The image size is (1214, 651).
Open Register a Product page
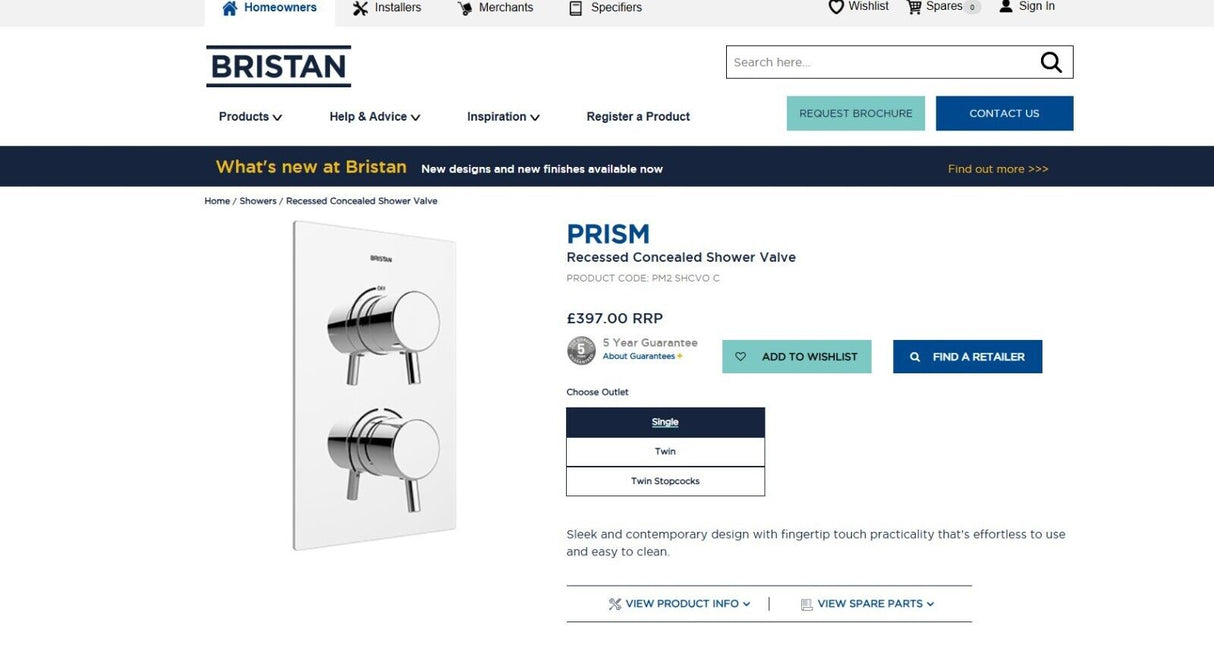(638, 117)
